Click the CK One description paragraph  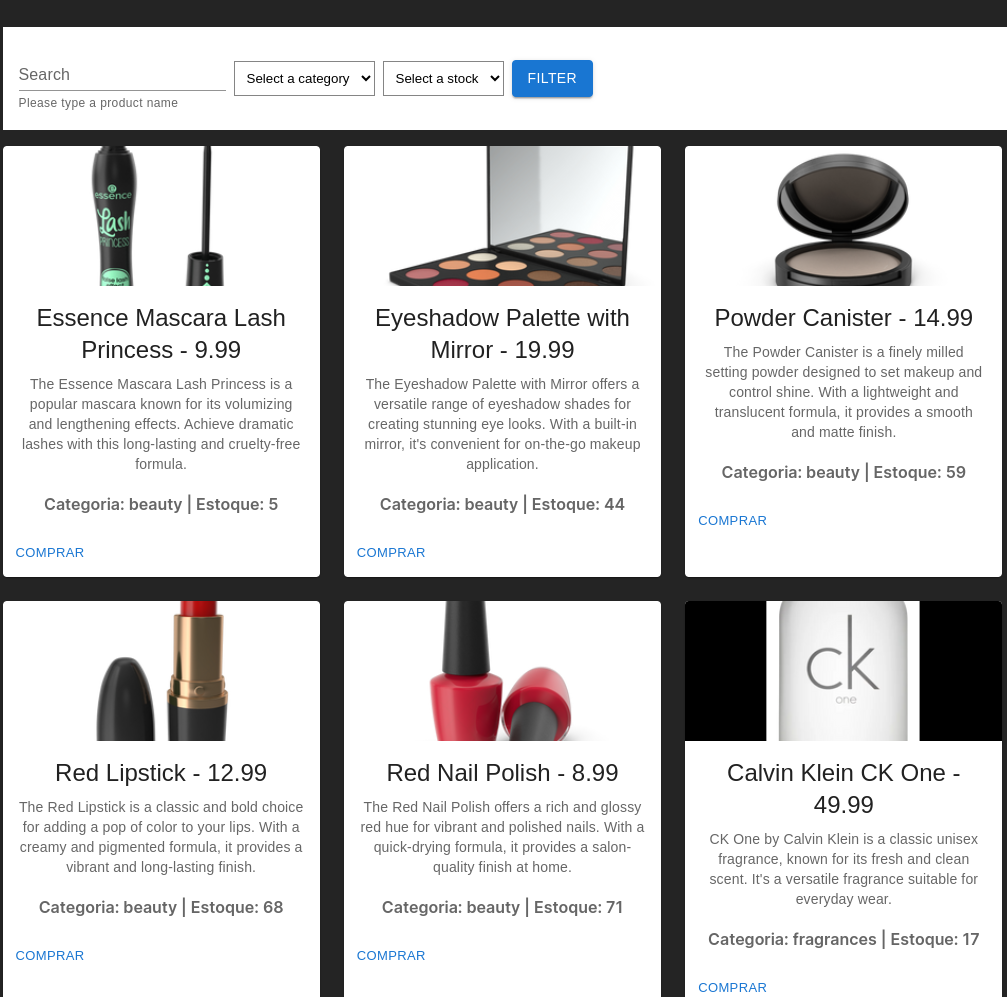pos(843,869)
